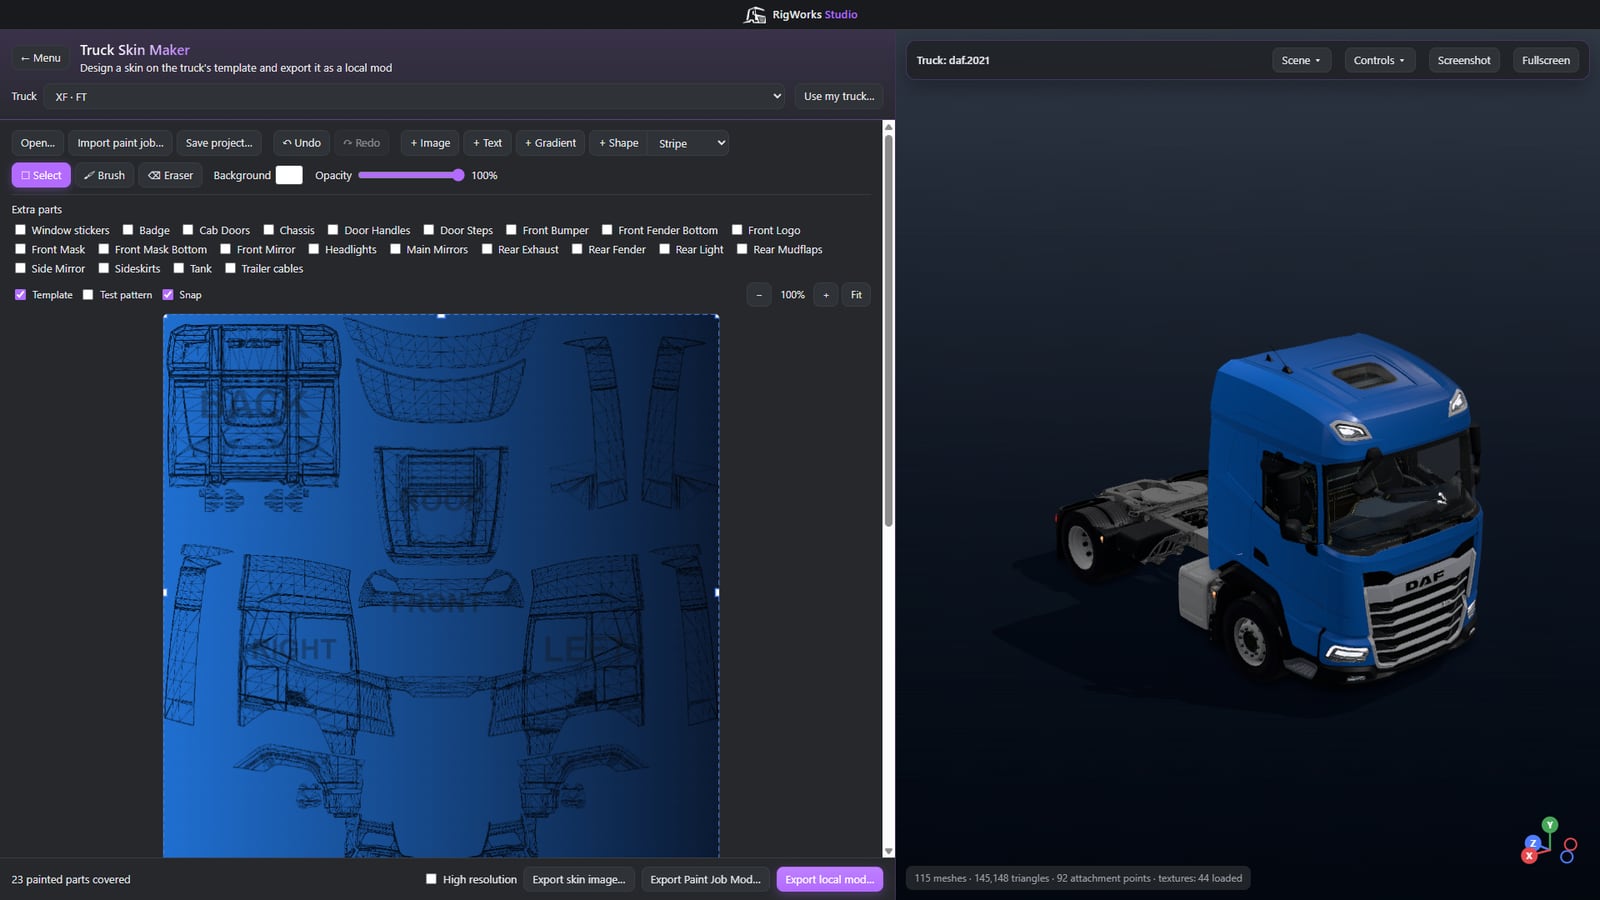Go back with the Menu button

[x=41, y=58]
